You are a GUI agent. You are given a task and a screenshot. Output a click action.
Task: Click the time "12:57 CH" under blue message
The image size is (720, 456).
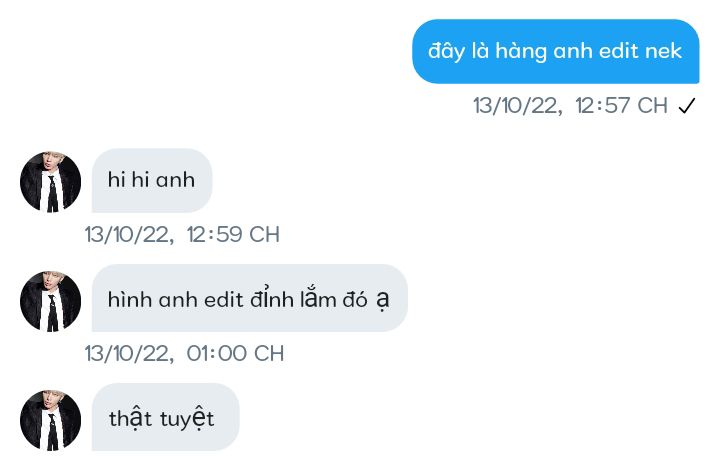click(x=621, y=106)
